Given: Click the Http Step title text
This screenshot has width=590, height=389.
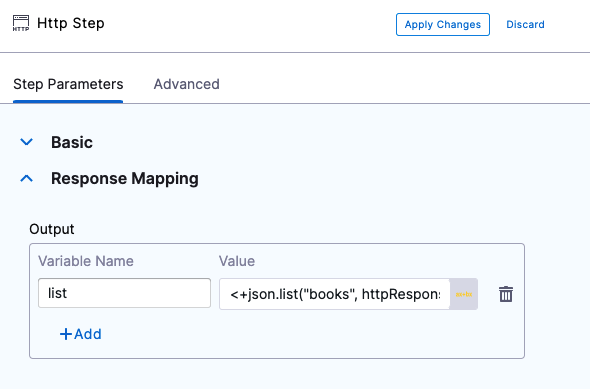Looking at the screenshot, I should pyautogui.click(x=71, y=23).
